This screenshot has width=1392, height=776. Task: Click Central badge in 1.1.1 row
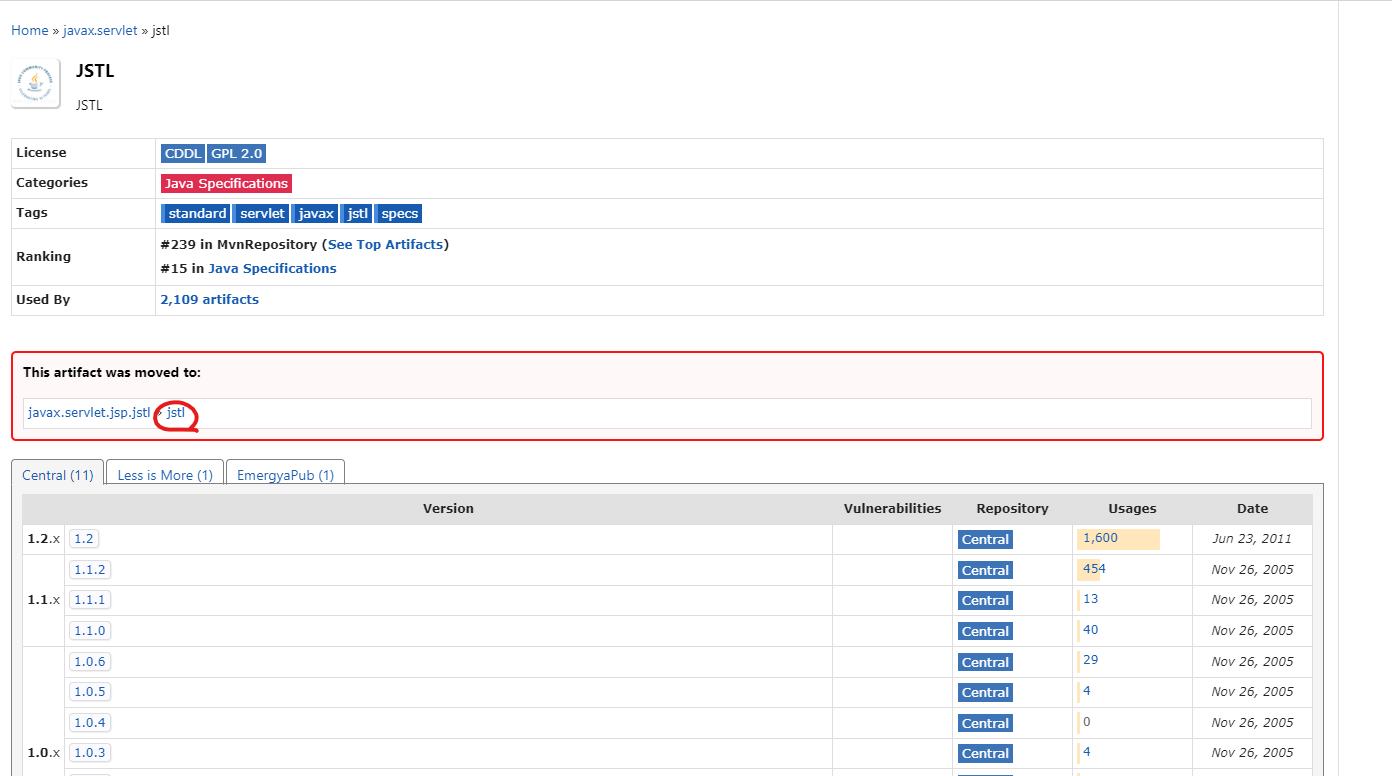[x=985, y=600]
